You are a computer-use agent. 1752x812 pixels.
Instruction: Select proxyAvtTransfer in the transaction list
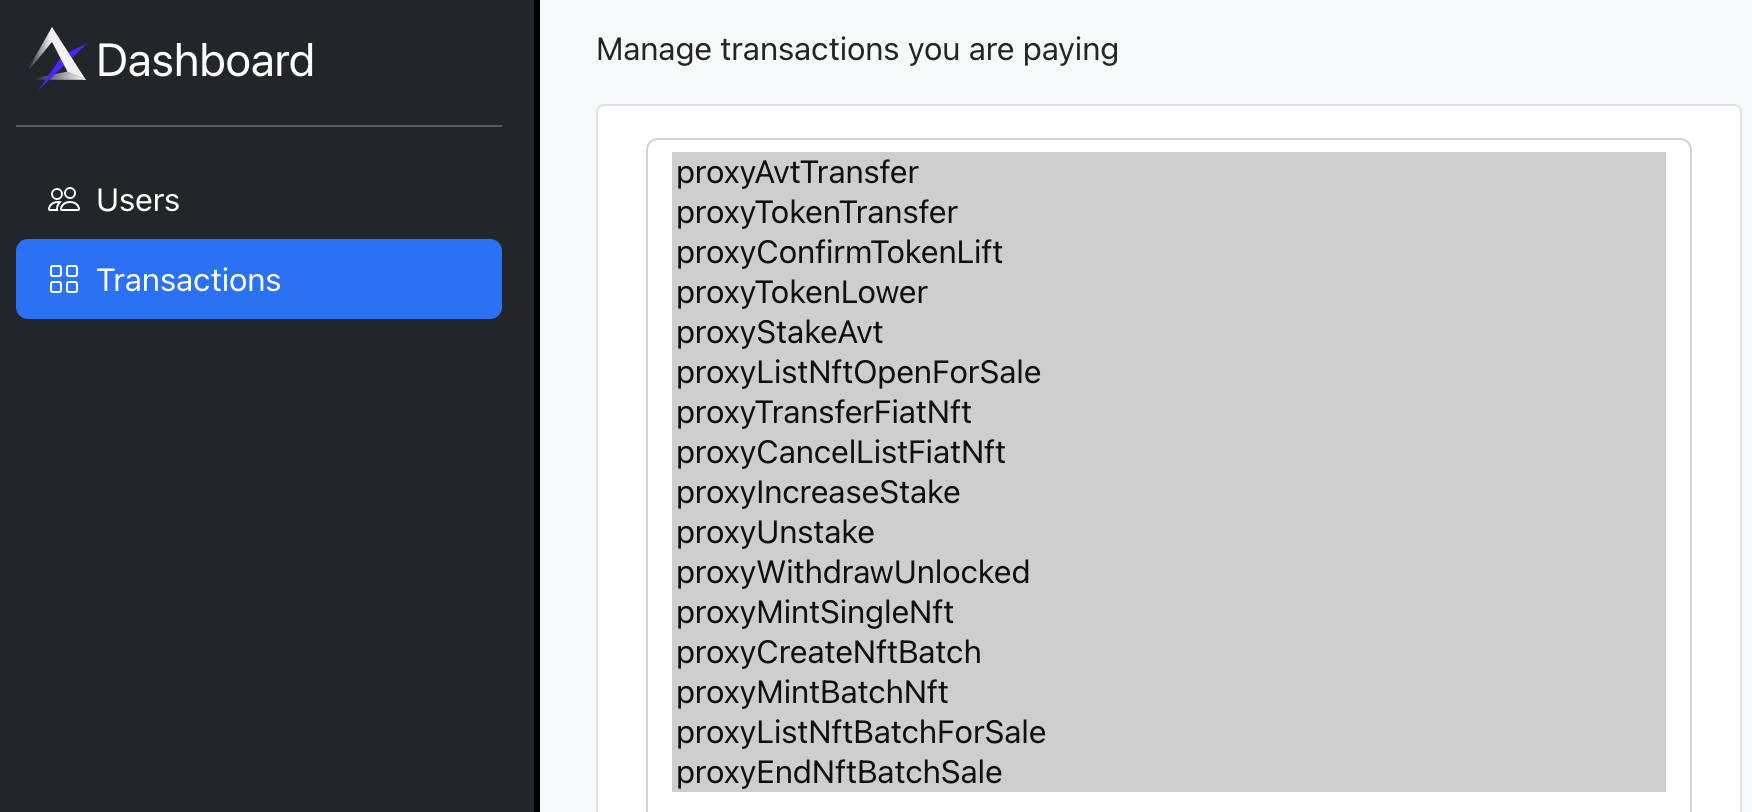tap(797, 172)
